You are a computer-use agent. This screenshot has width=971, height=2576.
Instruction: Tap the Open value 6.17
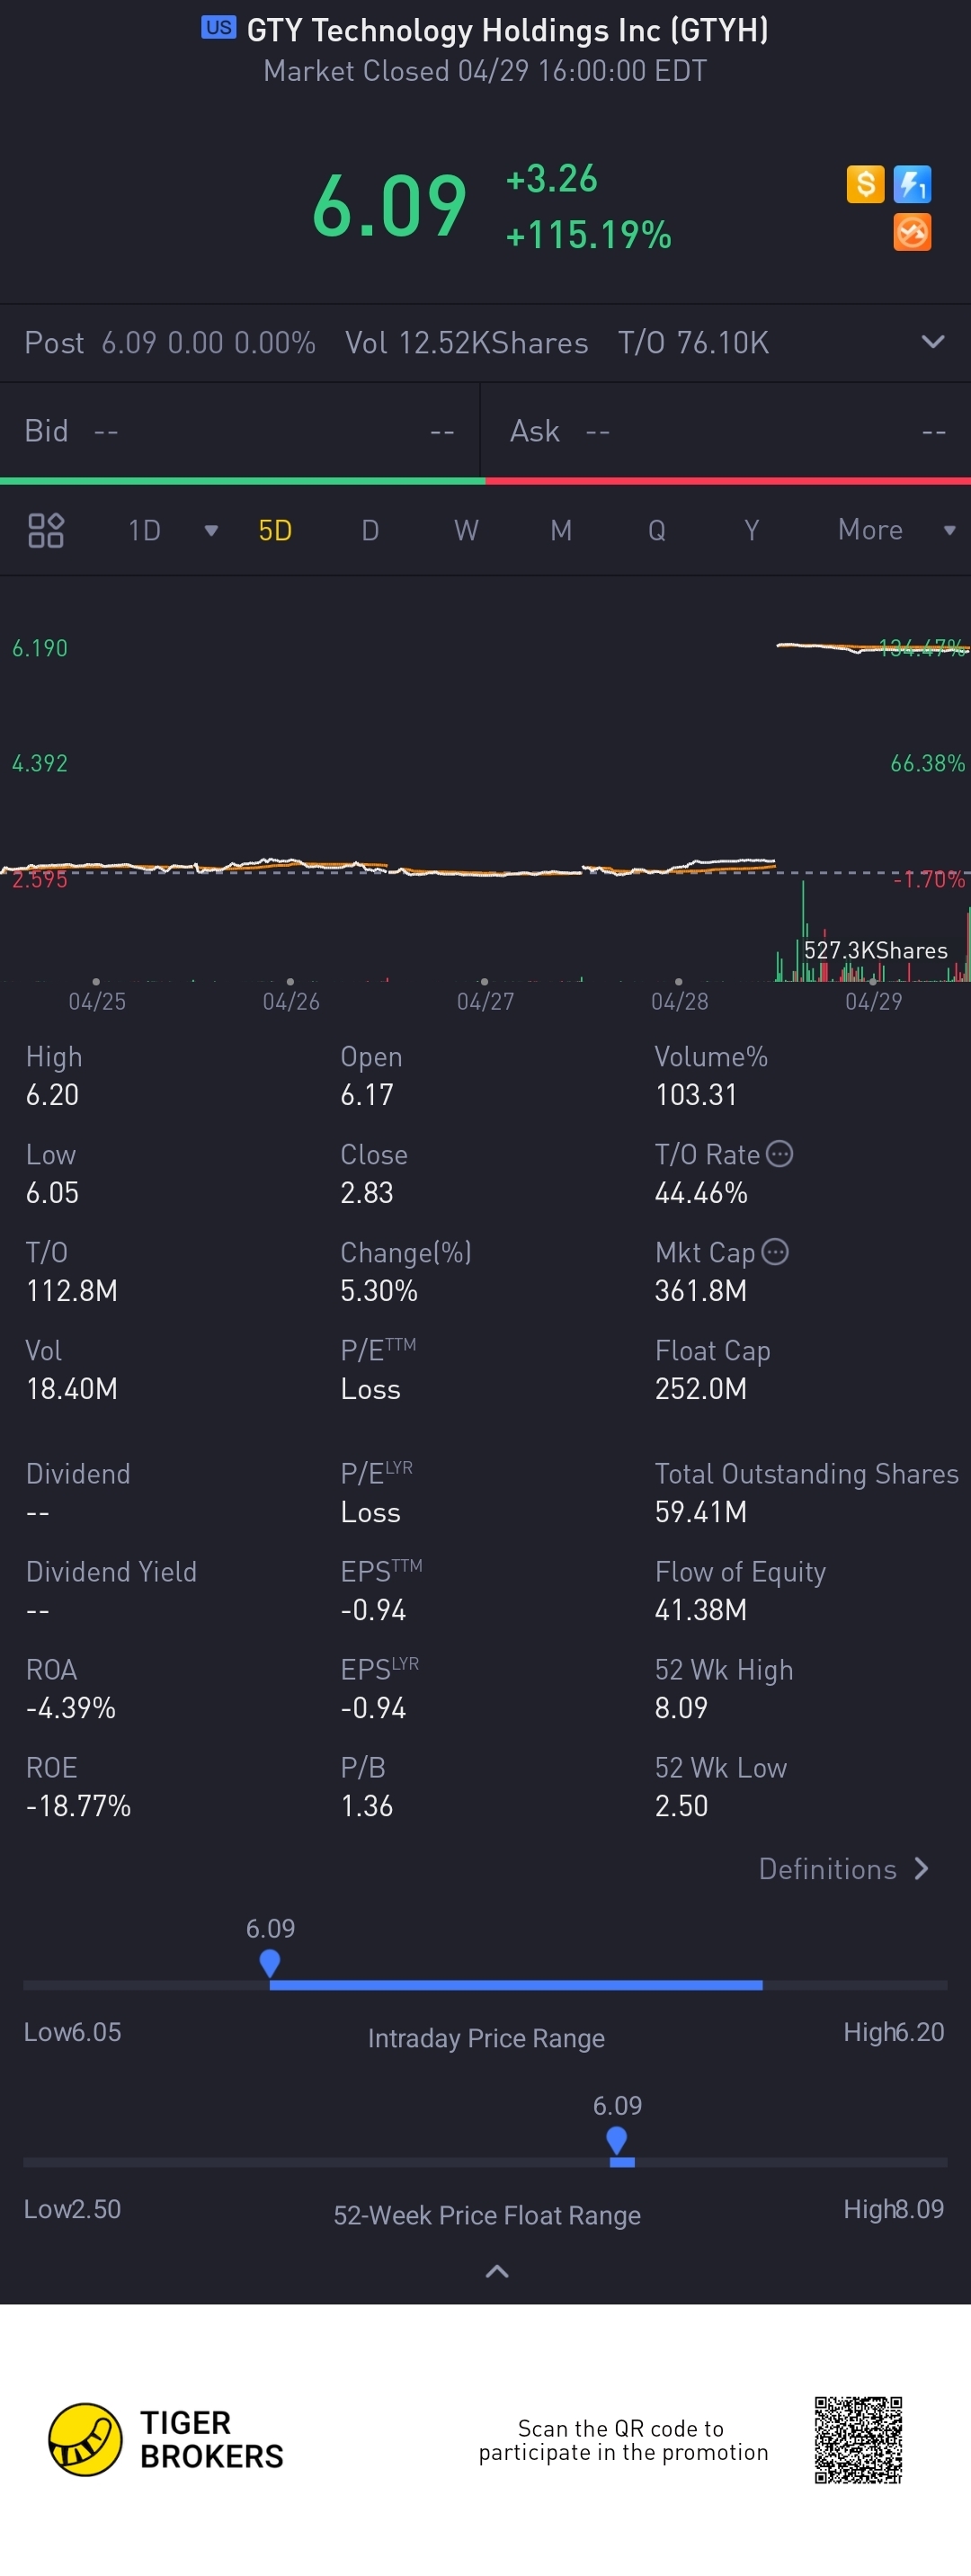[x=367, y=1095]
